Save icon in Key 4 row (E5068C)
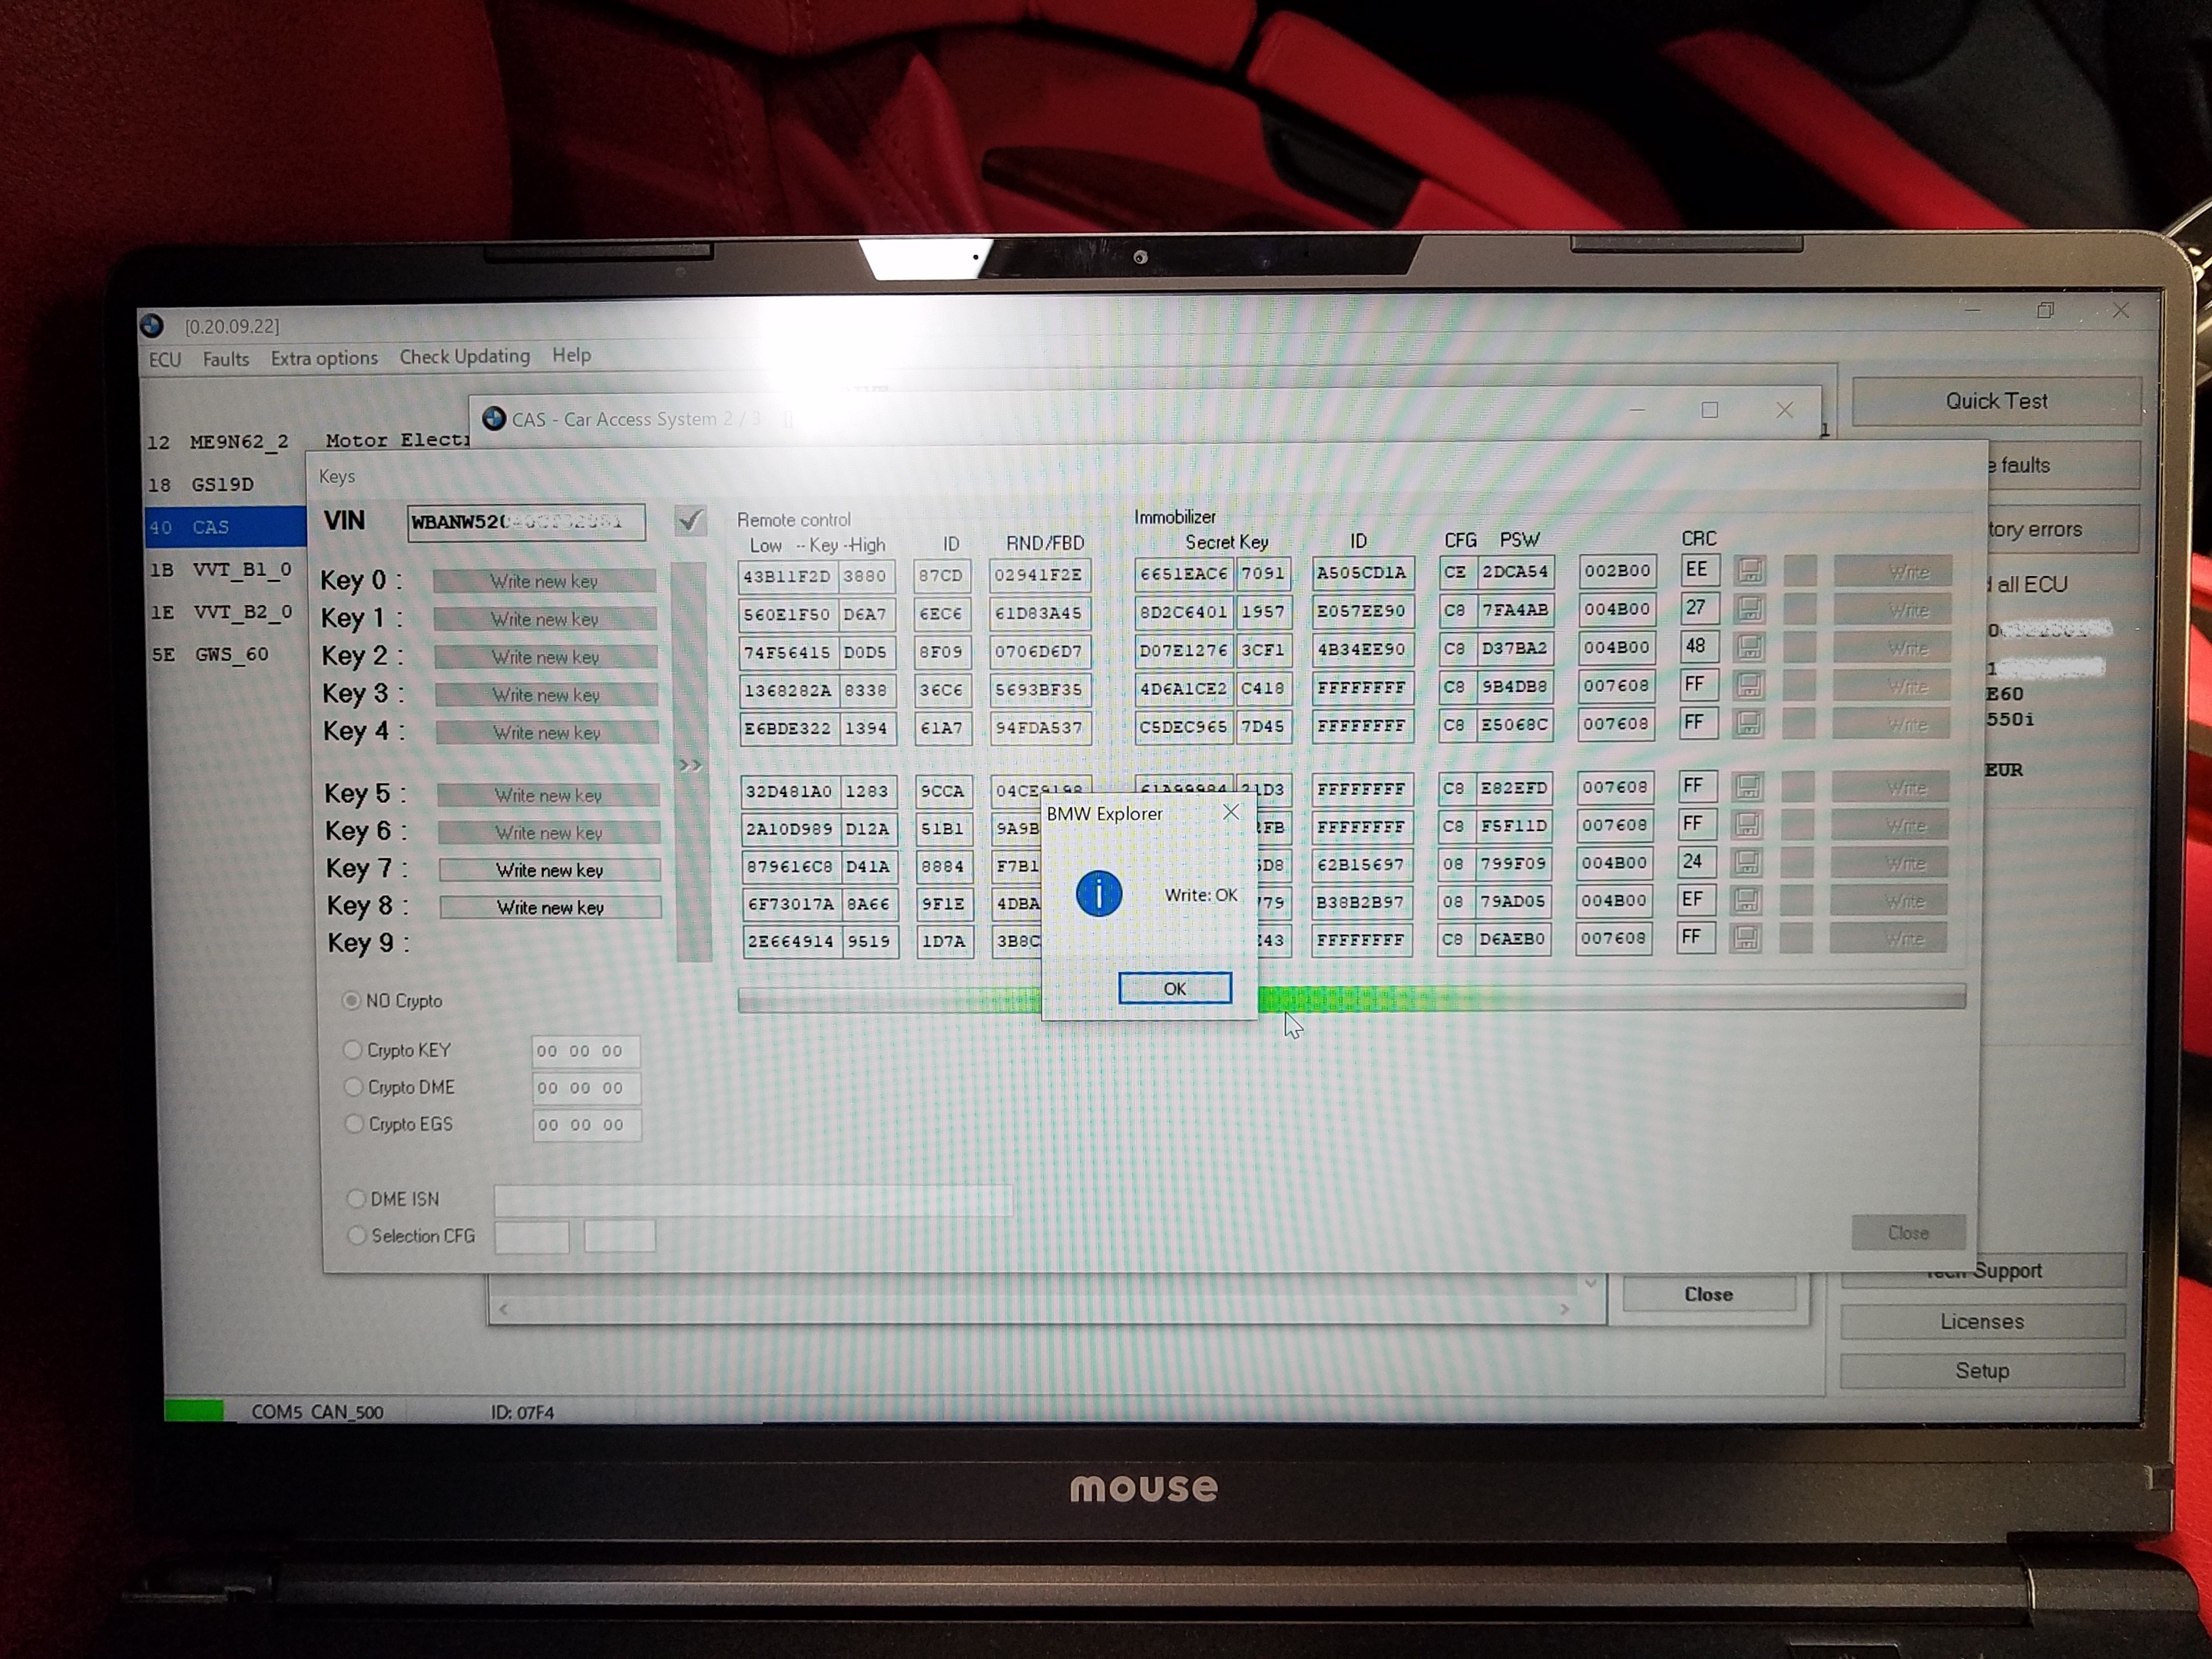The image size is (2212, 1659). coord(1749,723)
